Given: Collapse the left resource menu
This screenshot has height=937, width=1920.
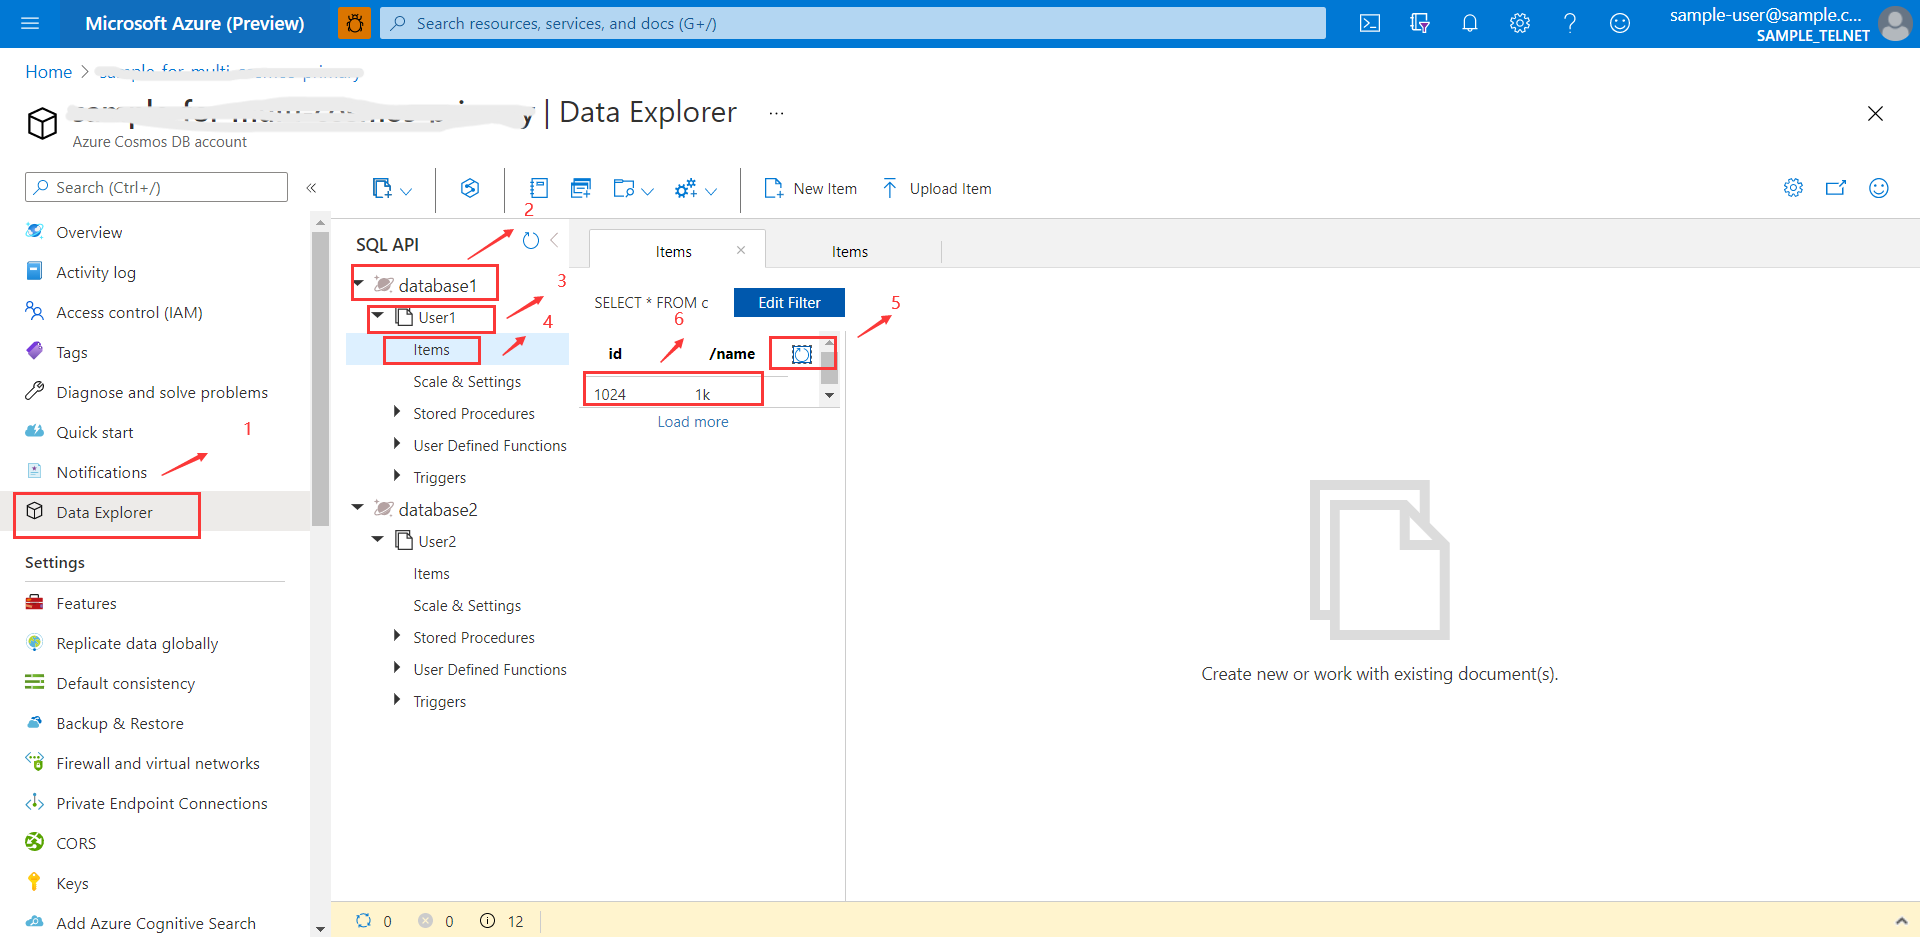Looking at the screenshot, I should 311,188.
